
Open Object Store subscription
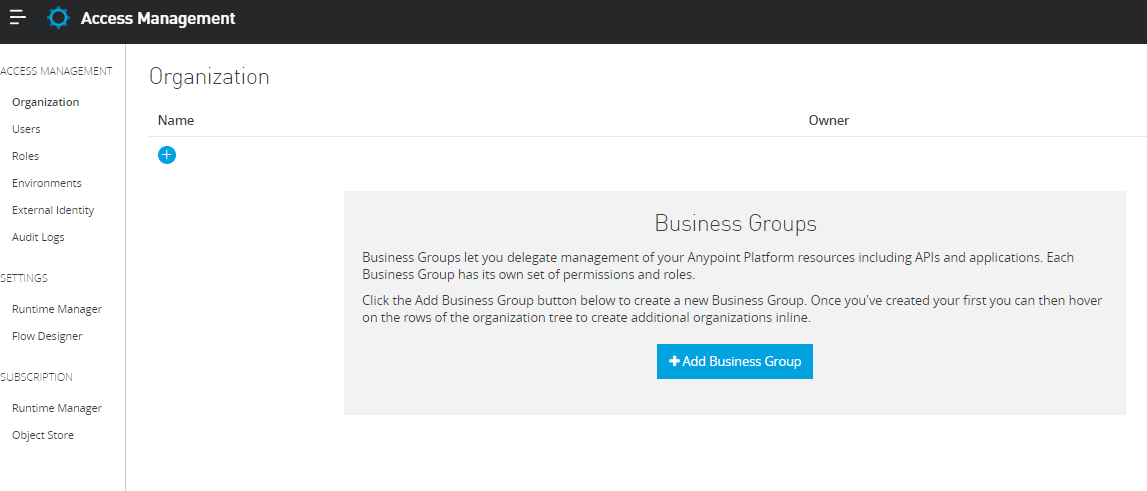click(x=43, y=435)
